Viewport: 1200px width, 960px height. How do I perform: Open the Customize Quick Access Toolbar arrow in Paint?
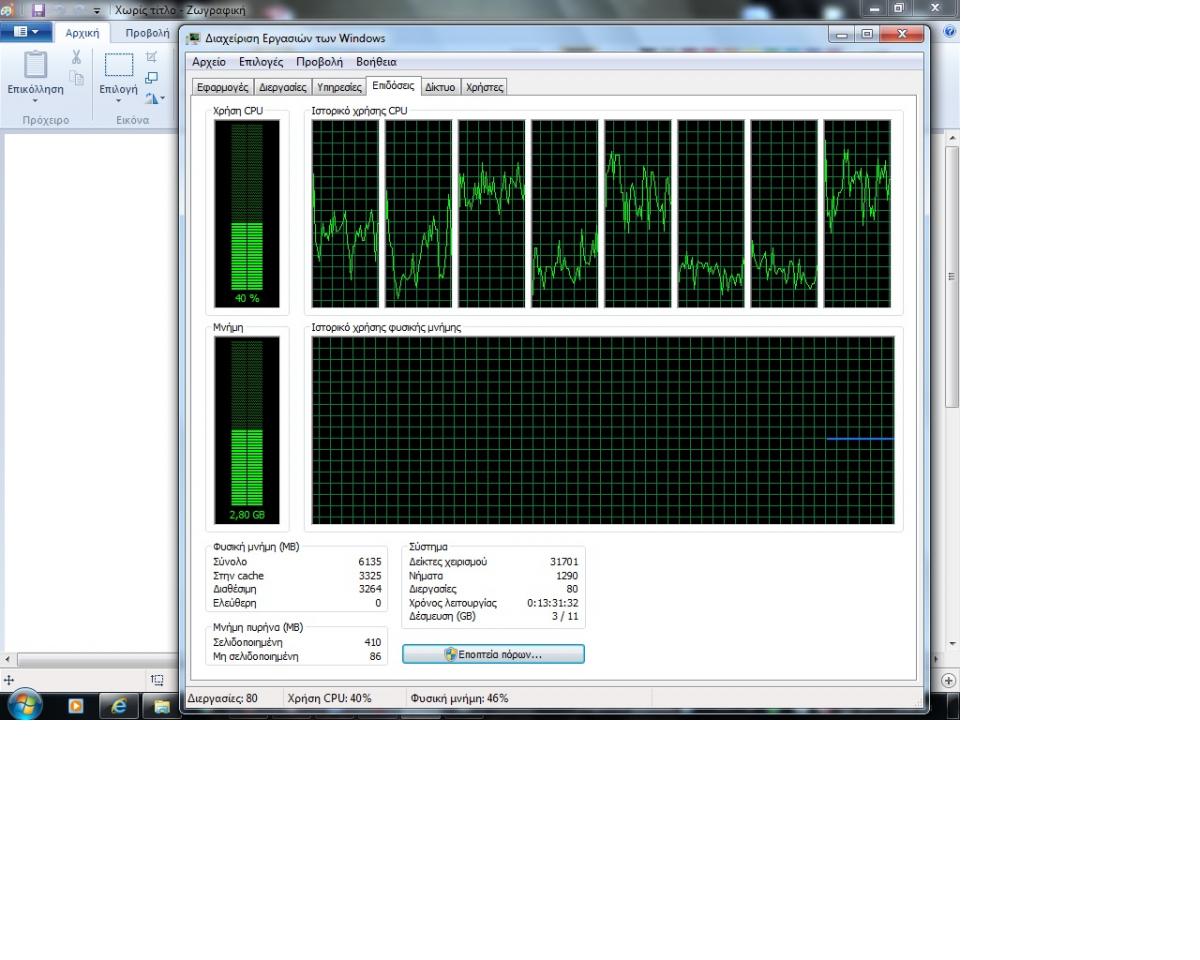coord(99,10)
